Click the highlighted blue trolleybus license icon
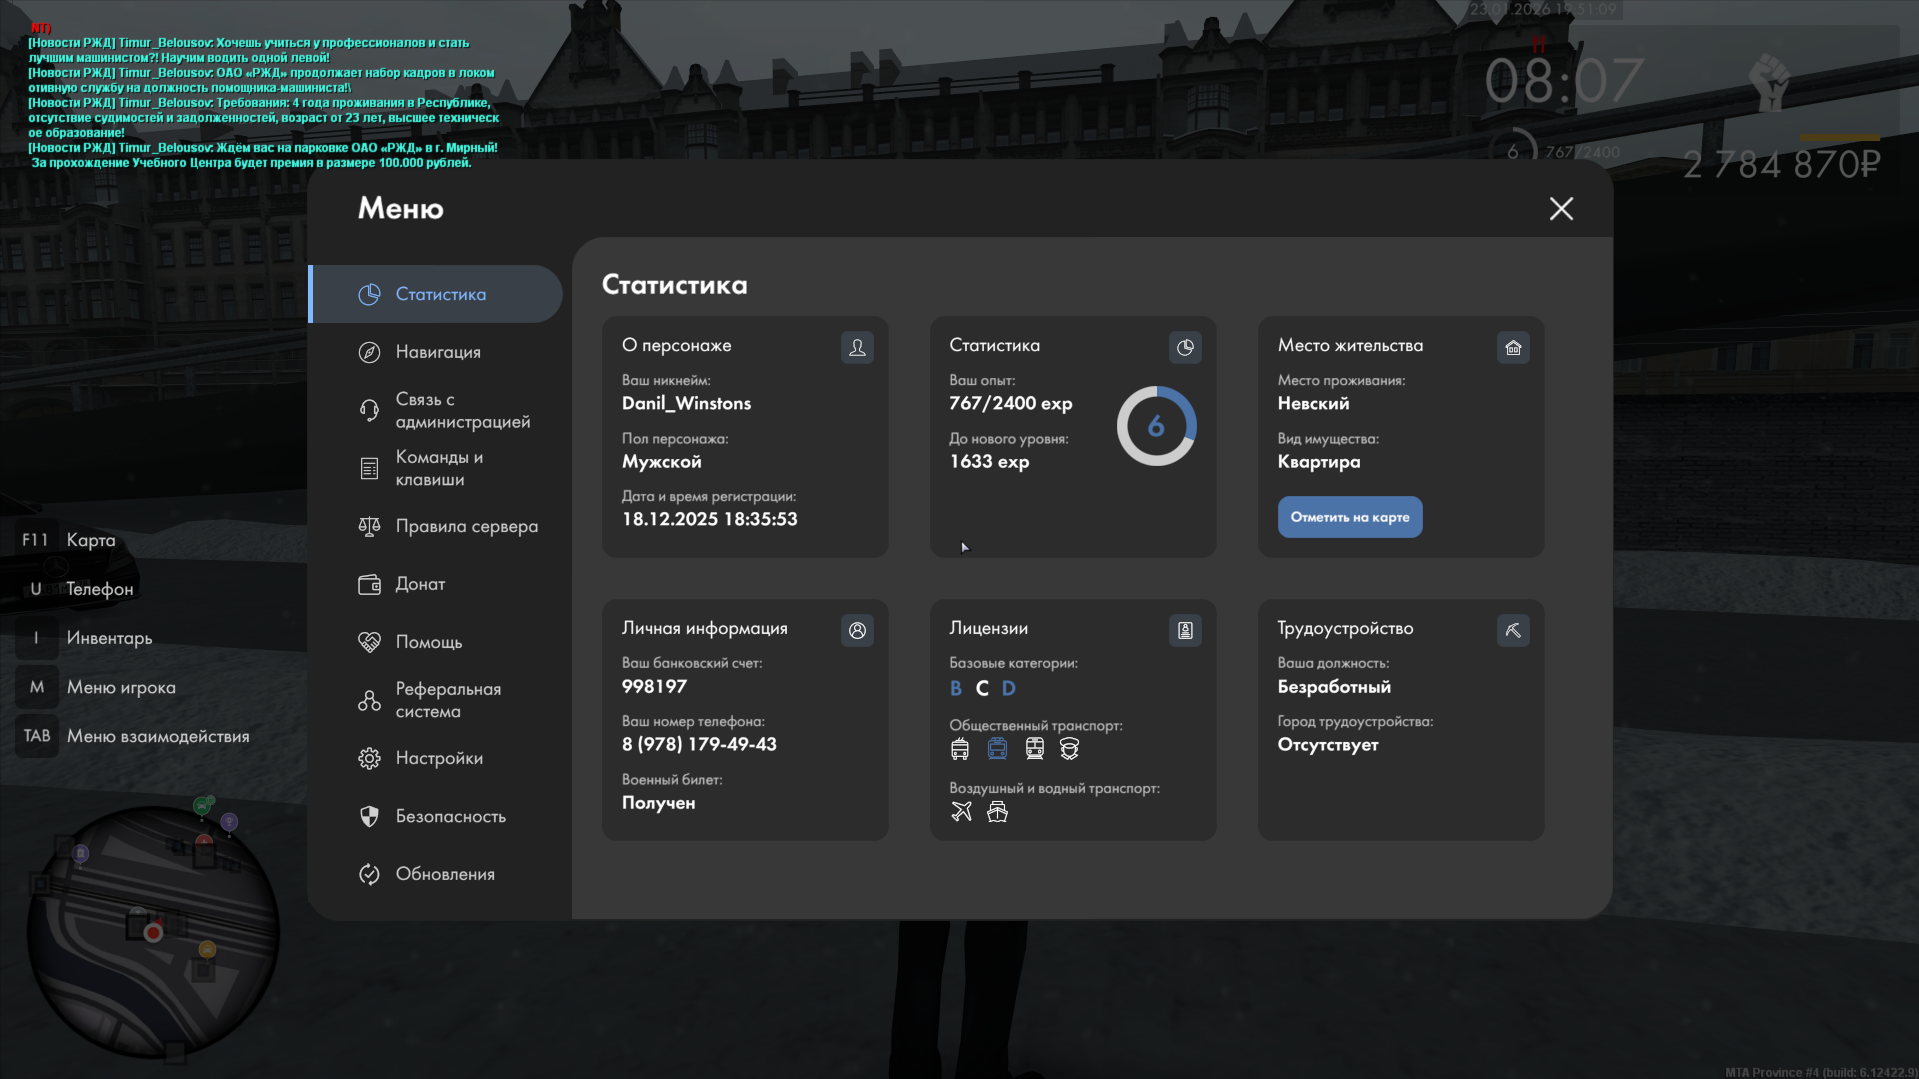Viewport: 1919px width, 1079px height. [997, 749]
